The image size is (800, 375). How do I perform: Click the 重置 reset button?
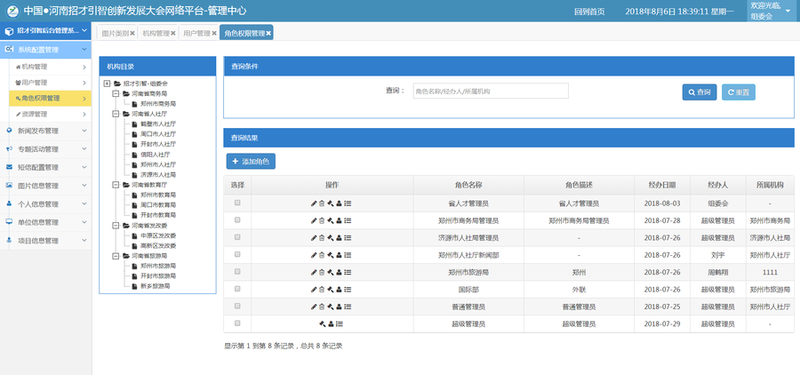pyautogui.click(x=738, y=92)
